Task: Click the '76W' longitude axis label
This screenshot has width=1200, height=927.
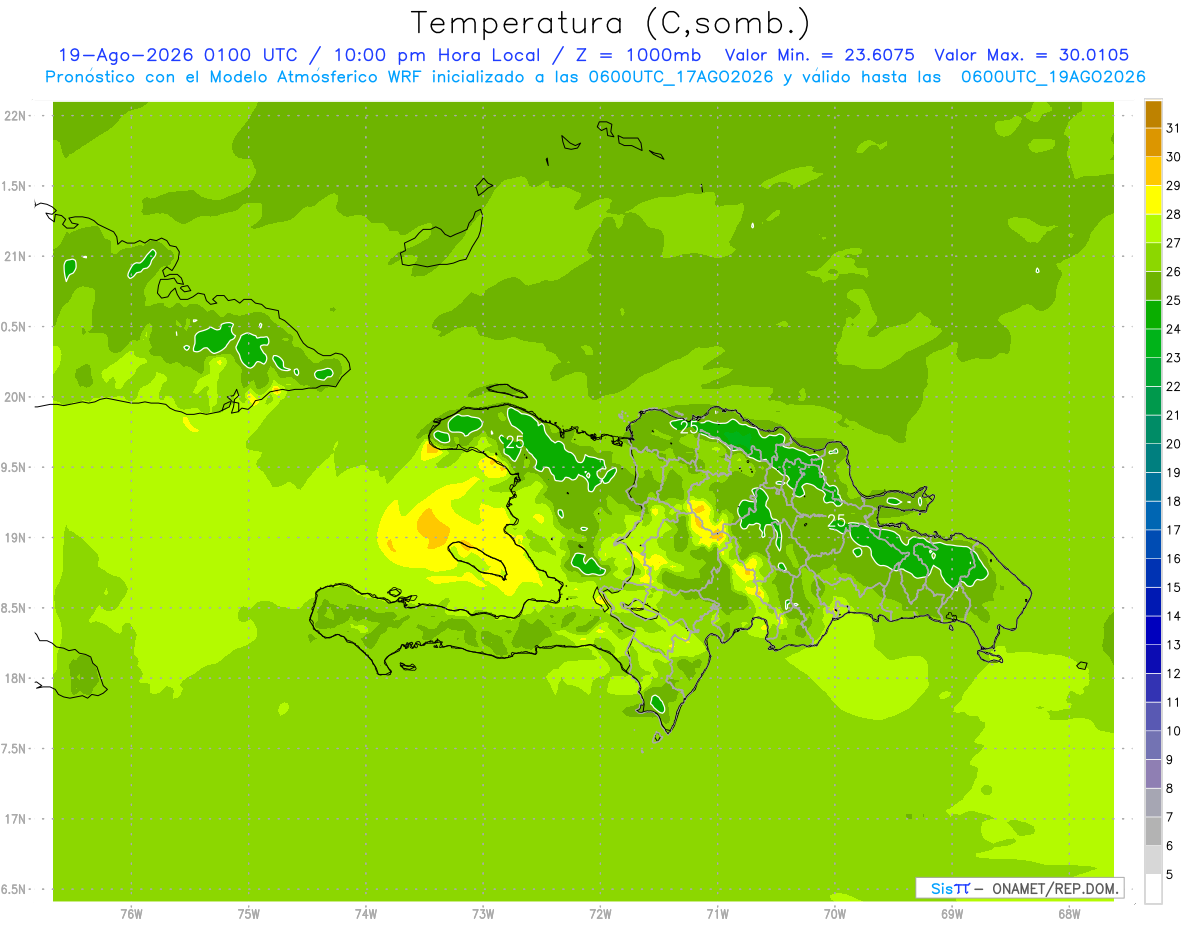Action: tap(131, 914)
